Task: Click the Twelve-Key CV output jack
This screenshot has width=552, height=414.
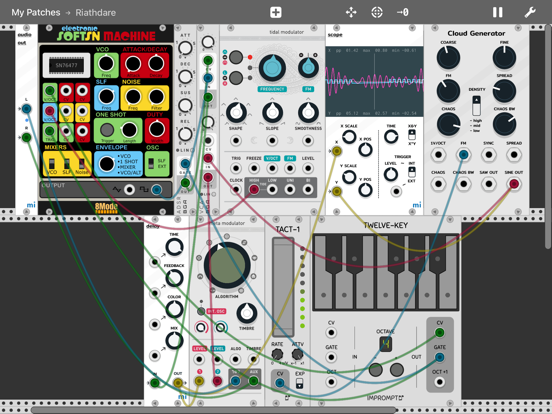Action: coord(439,332)
